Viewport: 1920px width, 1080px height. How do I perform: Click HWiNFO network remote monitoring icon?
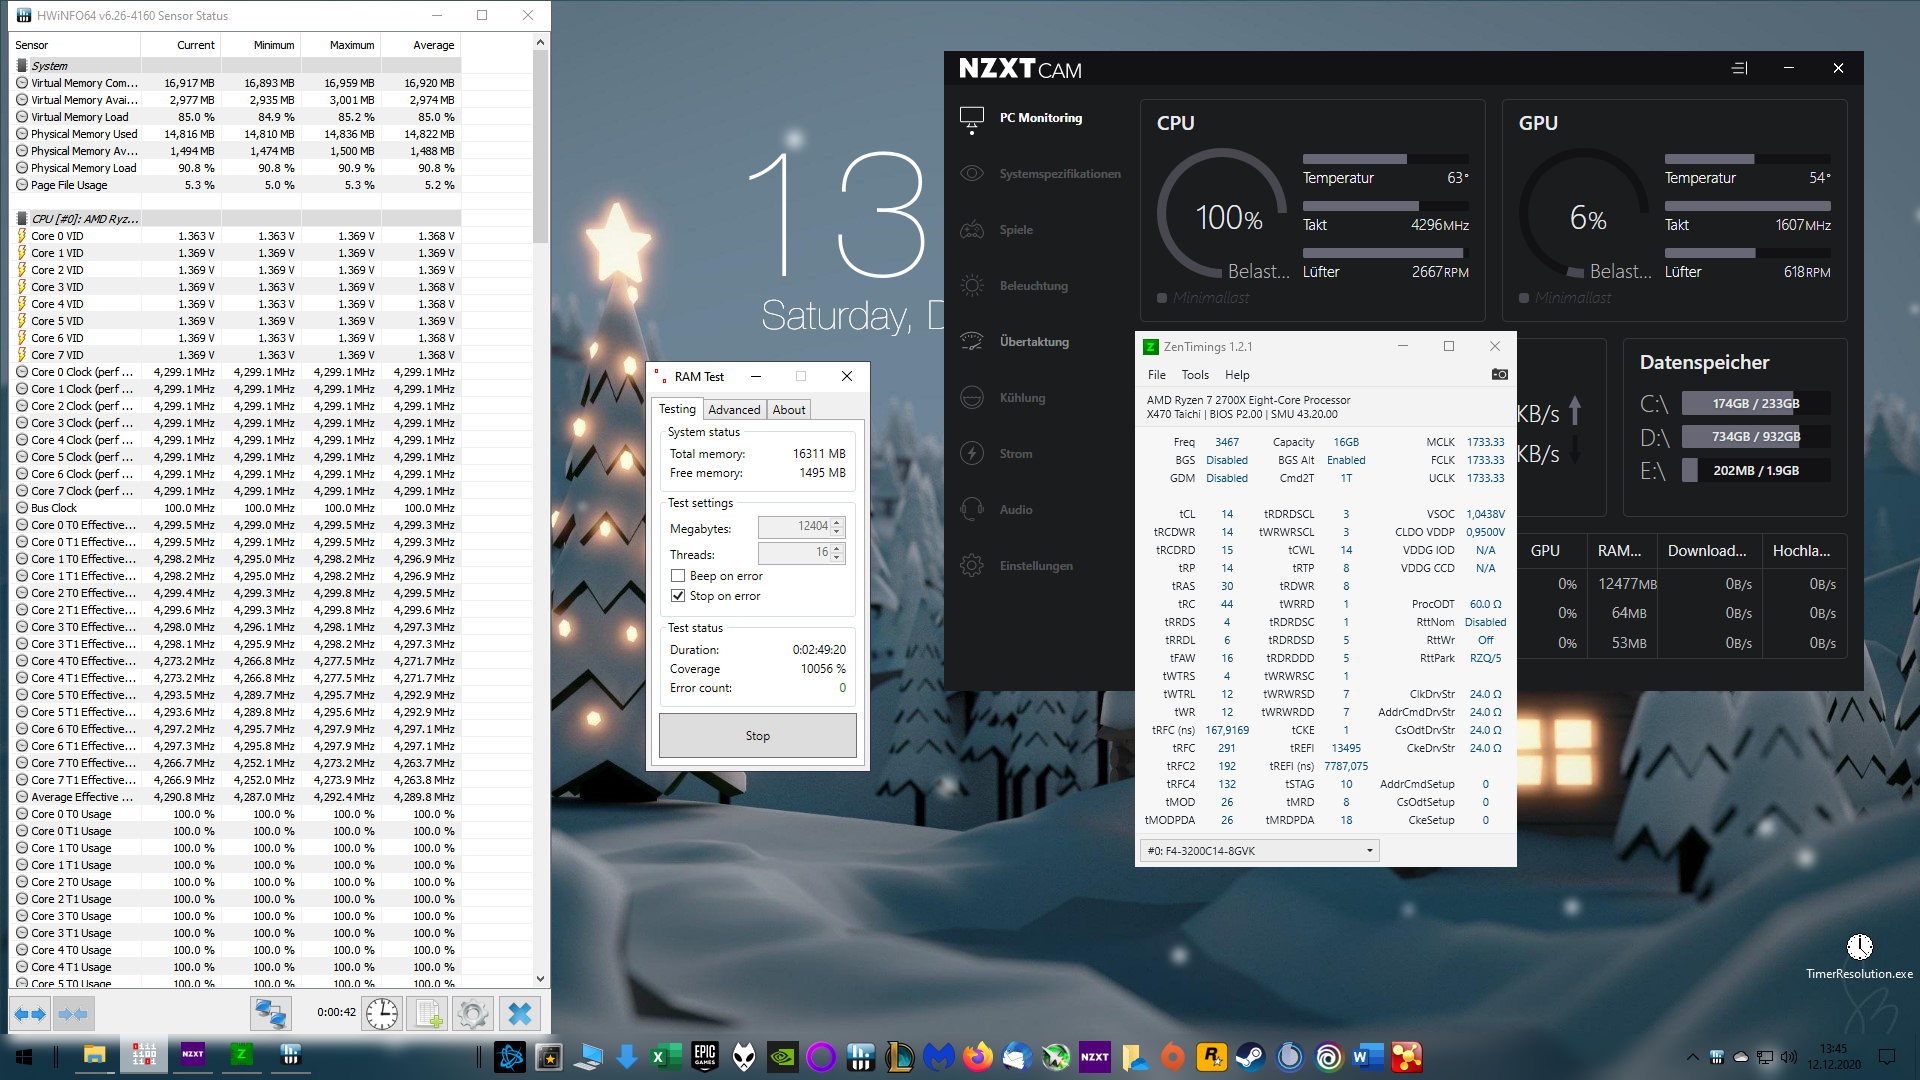pos(270,1014)
